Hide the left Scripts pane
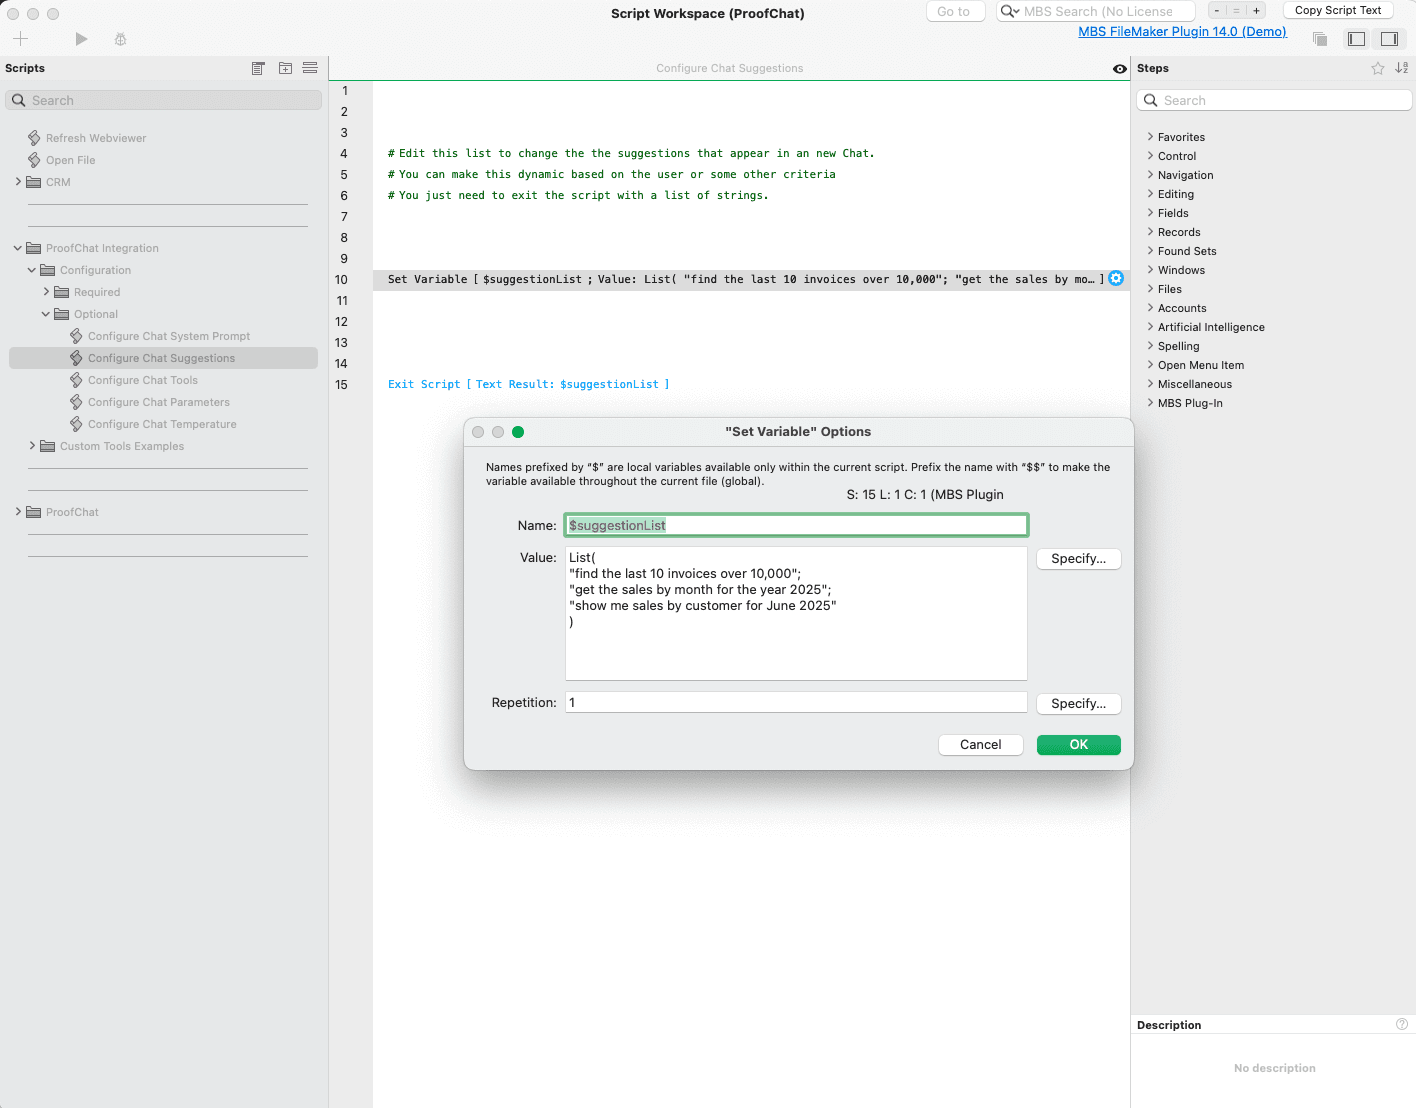1416x1108 pixels. point(1356,38)
